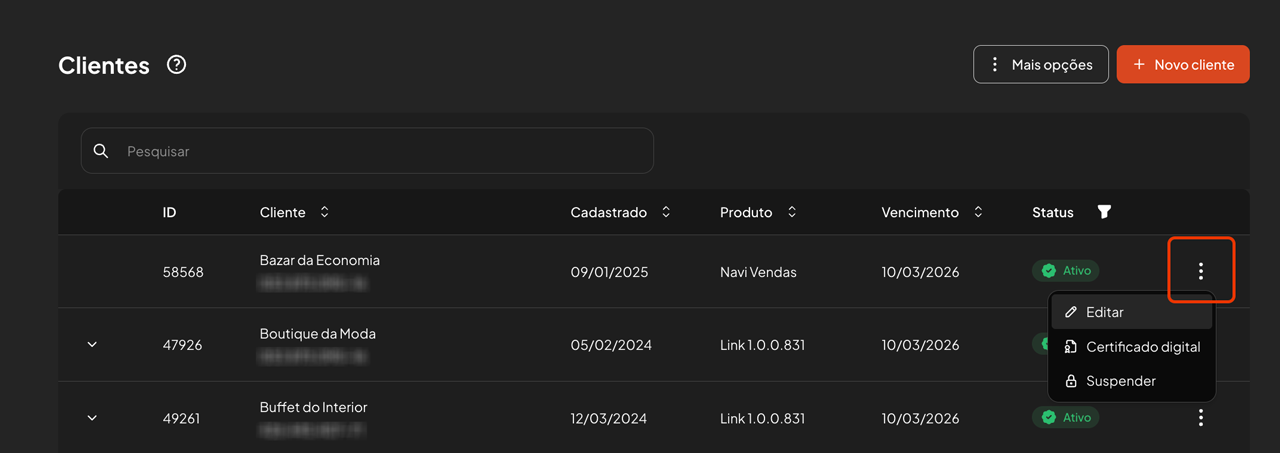Viewport: 1280px width, 453px height.
Task: Click the Novo cliente button
Action: pyautogui.click(x=1183, y=65)
